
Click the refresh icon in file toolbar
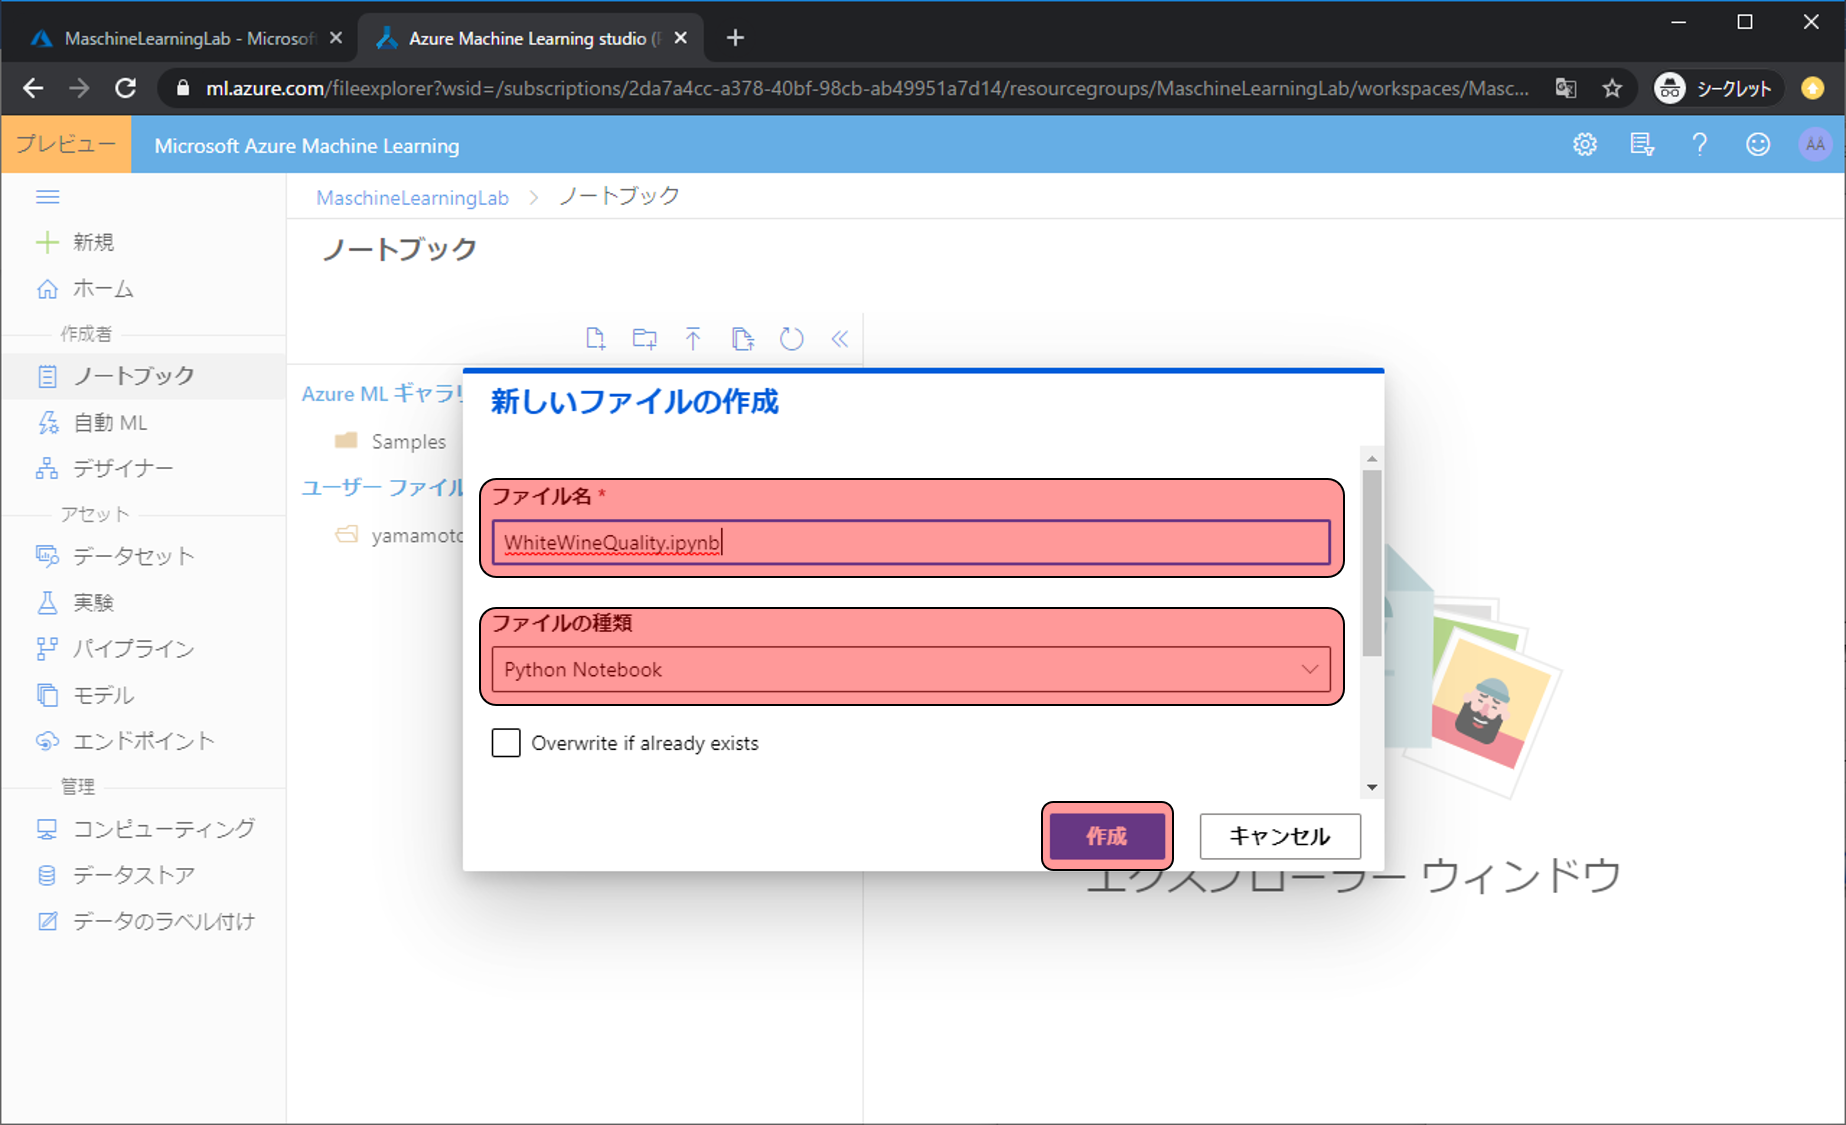coord(791,339)
